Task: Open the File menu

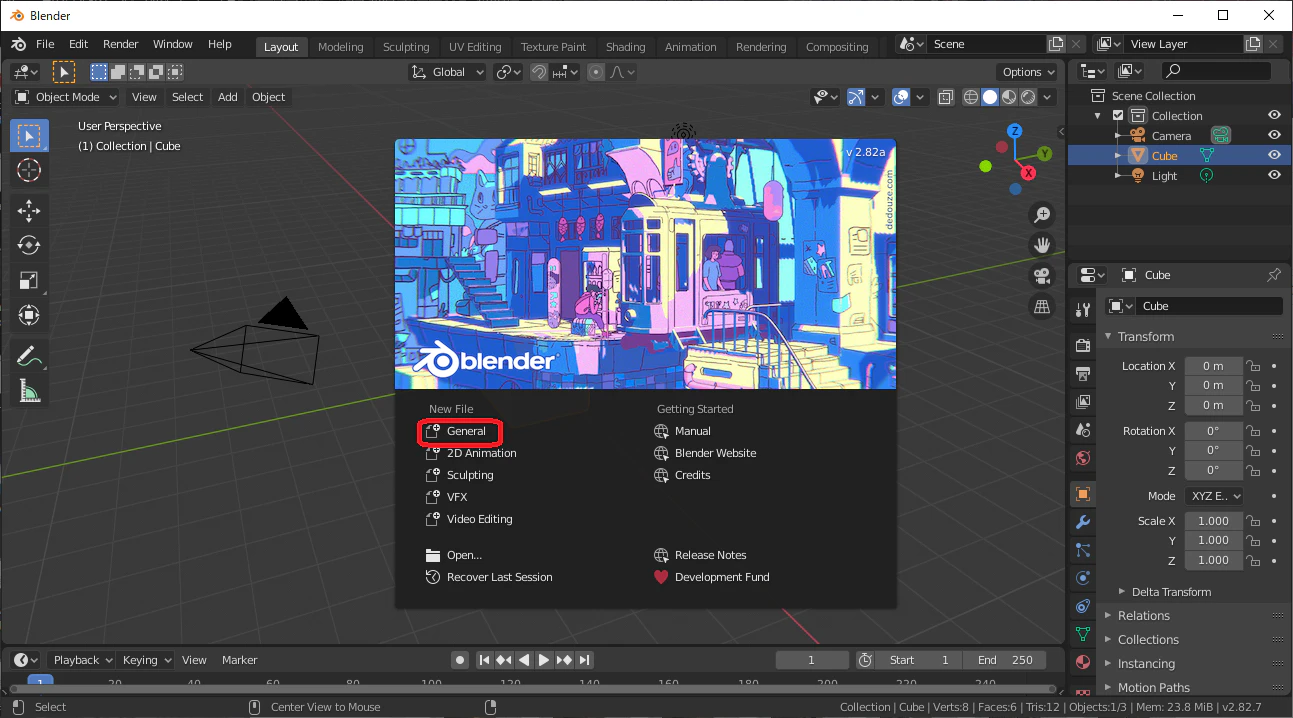Action: click(x=45, y=44)
